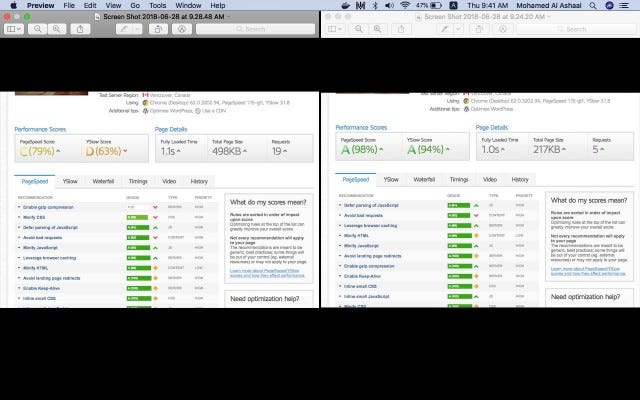
Task: Open the title dropdown of Screen Shot 9.28.48 AM
Action: [x=229, y=17]
